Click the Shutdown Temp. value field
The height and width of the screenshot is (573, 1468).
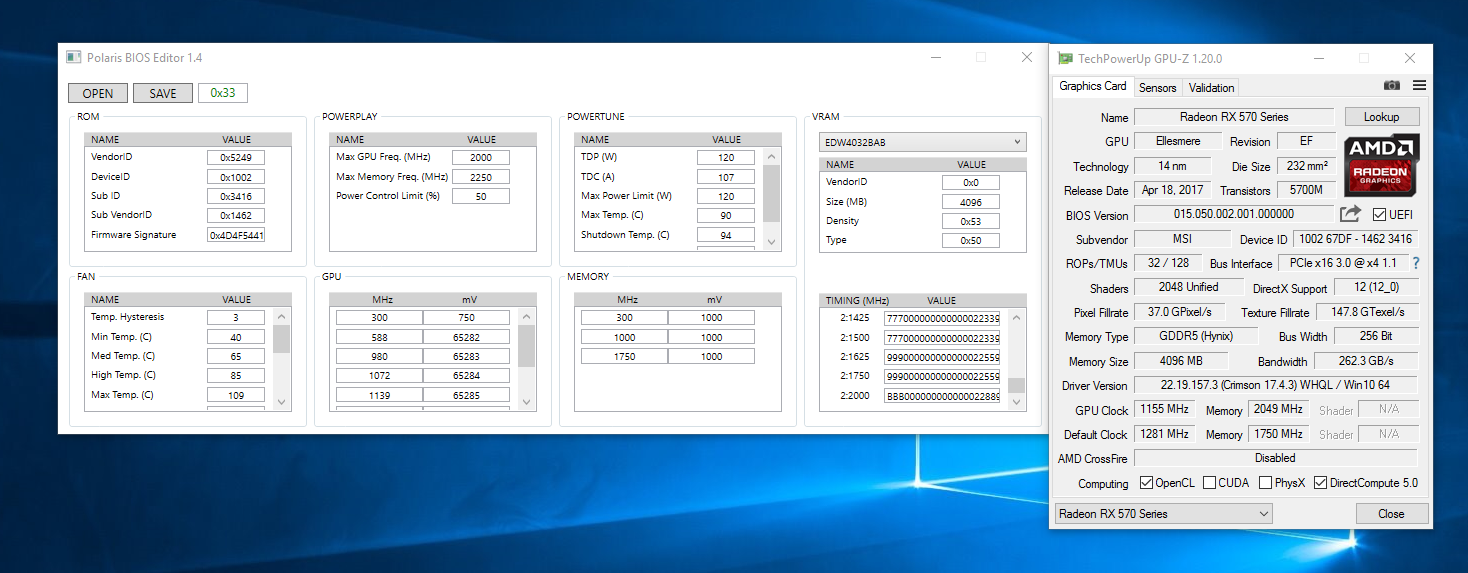point(726,235)
